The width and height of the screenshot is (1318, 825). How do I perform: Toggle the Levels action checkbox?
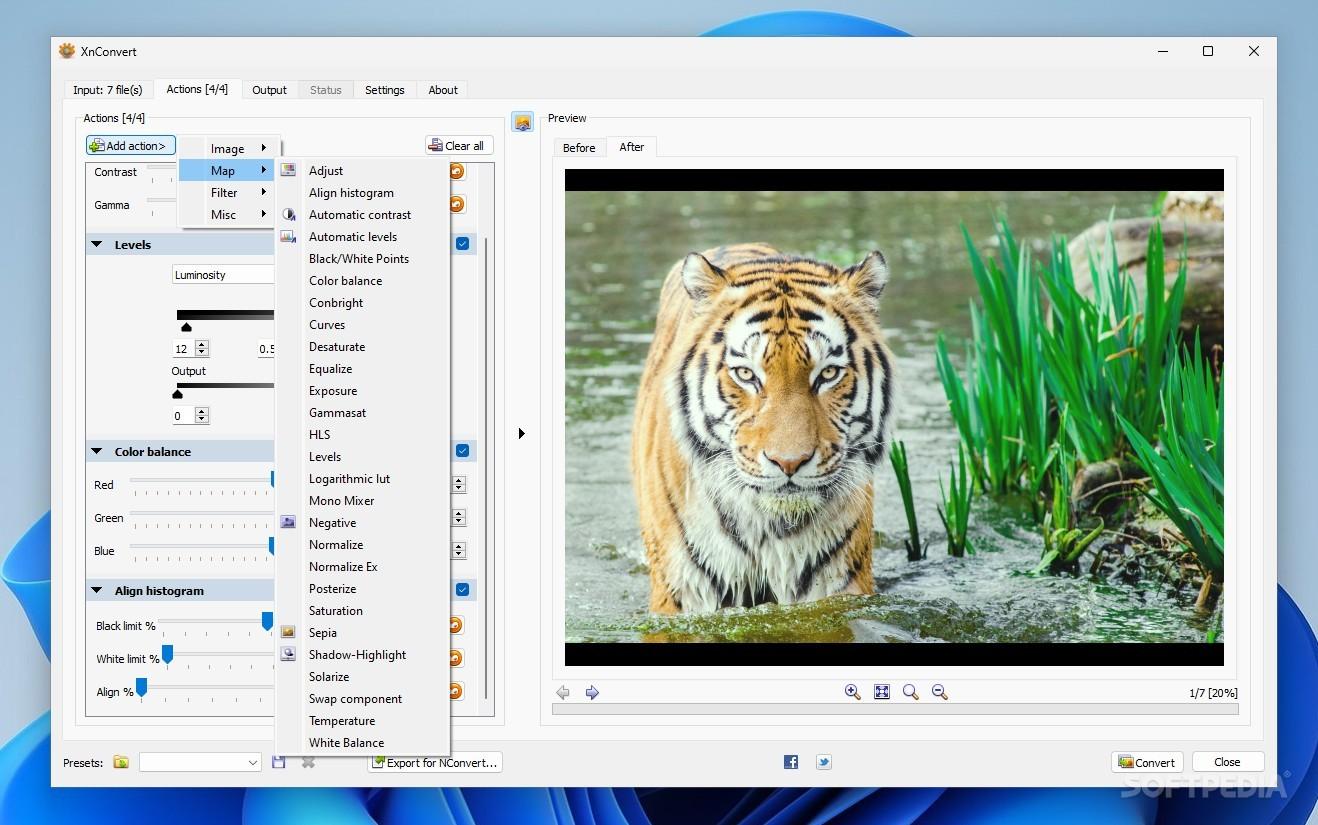[x=463, y=244]
